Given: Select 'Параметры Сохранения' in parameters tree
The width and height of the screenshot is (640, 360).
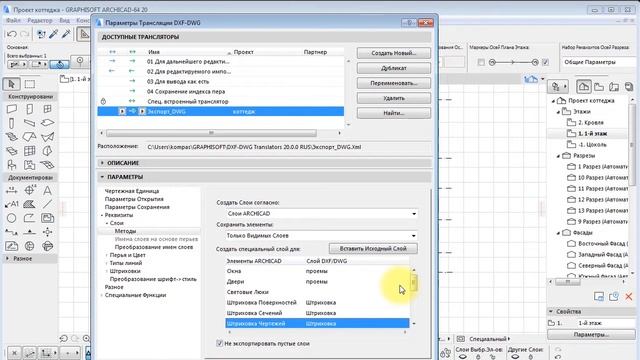Looking at the screenshot, I should pos(137,207).
